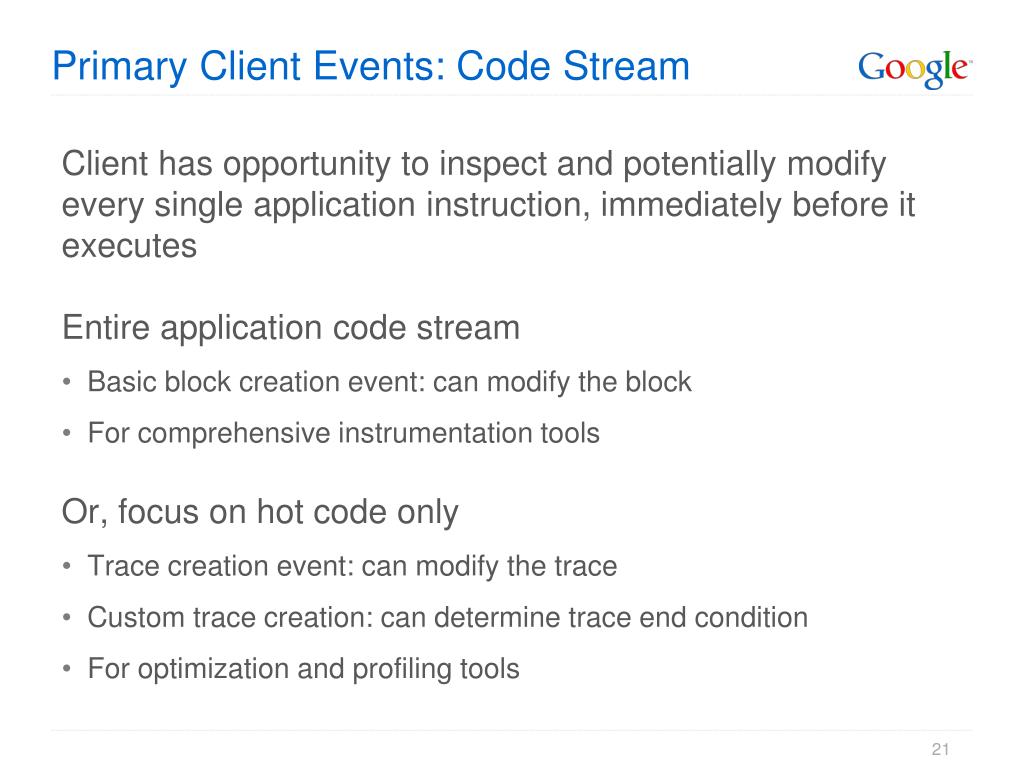Click the Custom trace creation bullet text
Viewport: 1024px width, 768px height.
pos(447,618)
